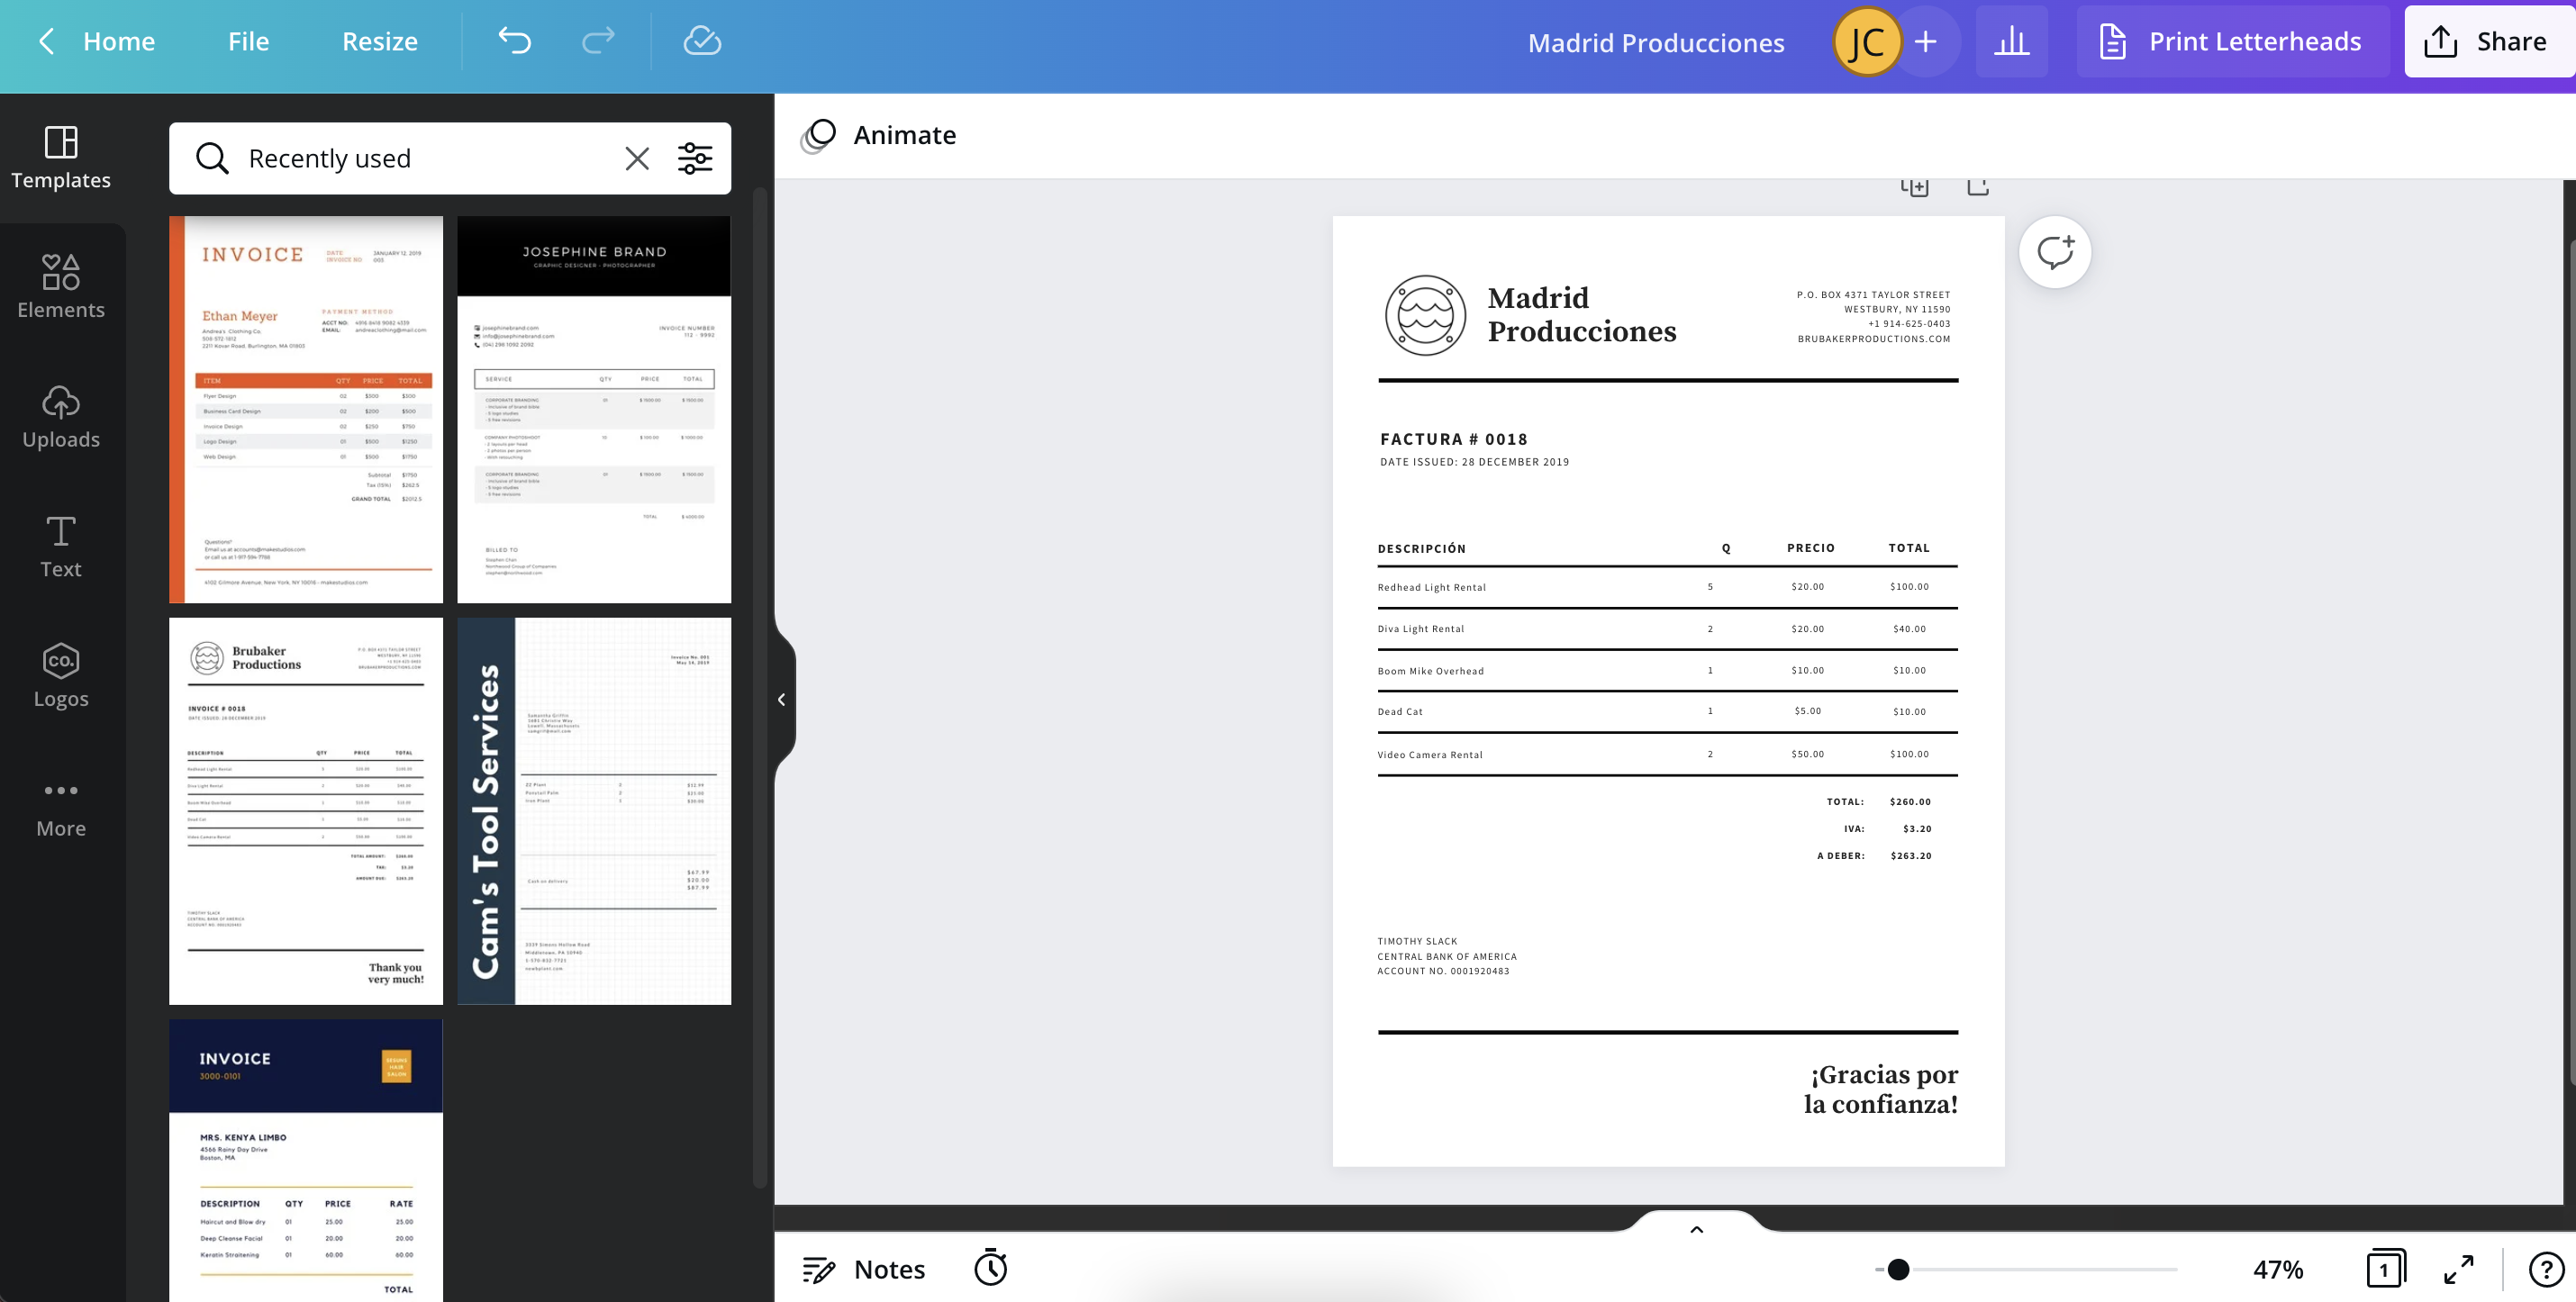Viewport: 2576px width, 1302px height.
Task: Open the Home link in the top bar
Action: 119,41
